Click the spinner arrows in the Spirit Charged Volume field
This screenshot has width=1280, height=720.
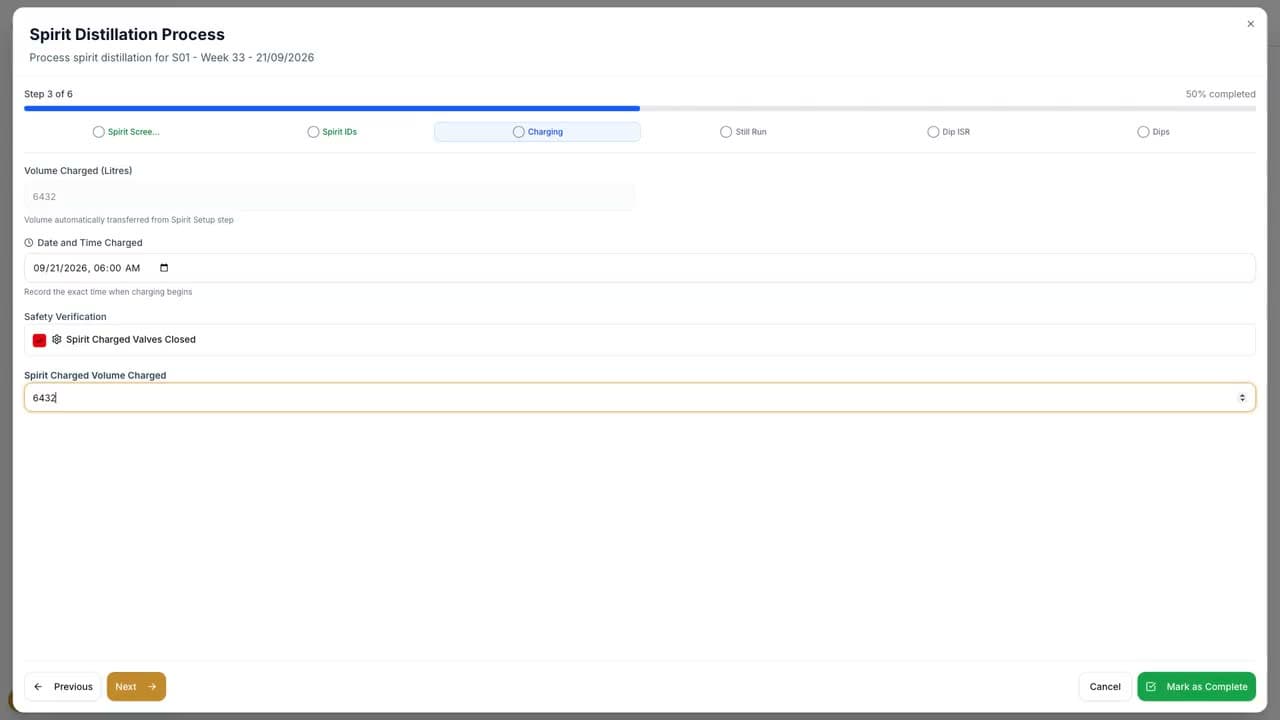[x=1242, y=398]
